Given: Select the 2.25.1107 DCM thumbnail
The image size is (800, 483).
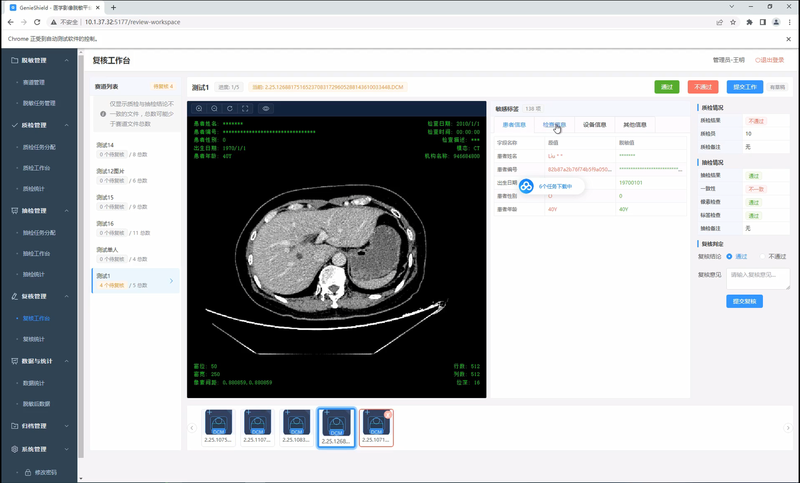Looking at the screenshot, I should (257, 427).
